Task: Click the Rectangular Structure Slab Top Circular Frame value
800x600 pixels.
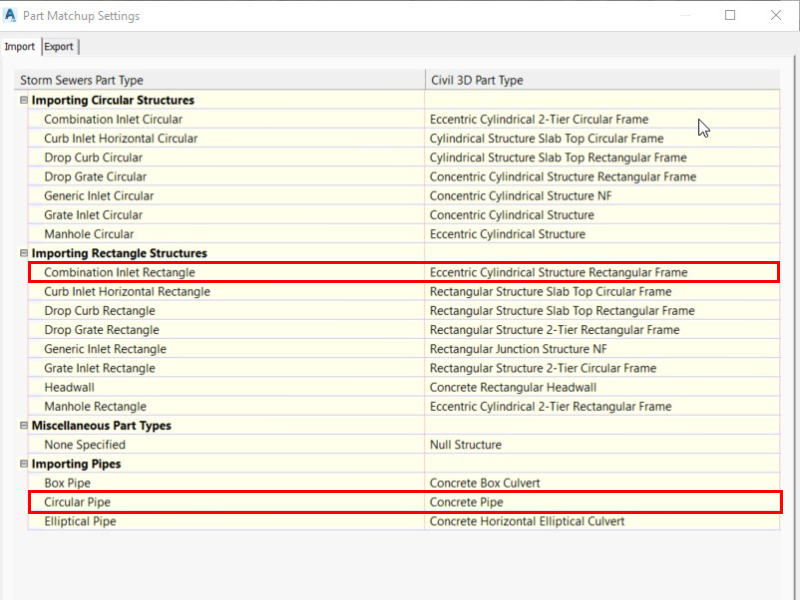Action: (x=551, y=291)
